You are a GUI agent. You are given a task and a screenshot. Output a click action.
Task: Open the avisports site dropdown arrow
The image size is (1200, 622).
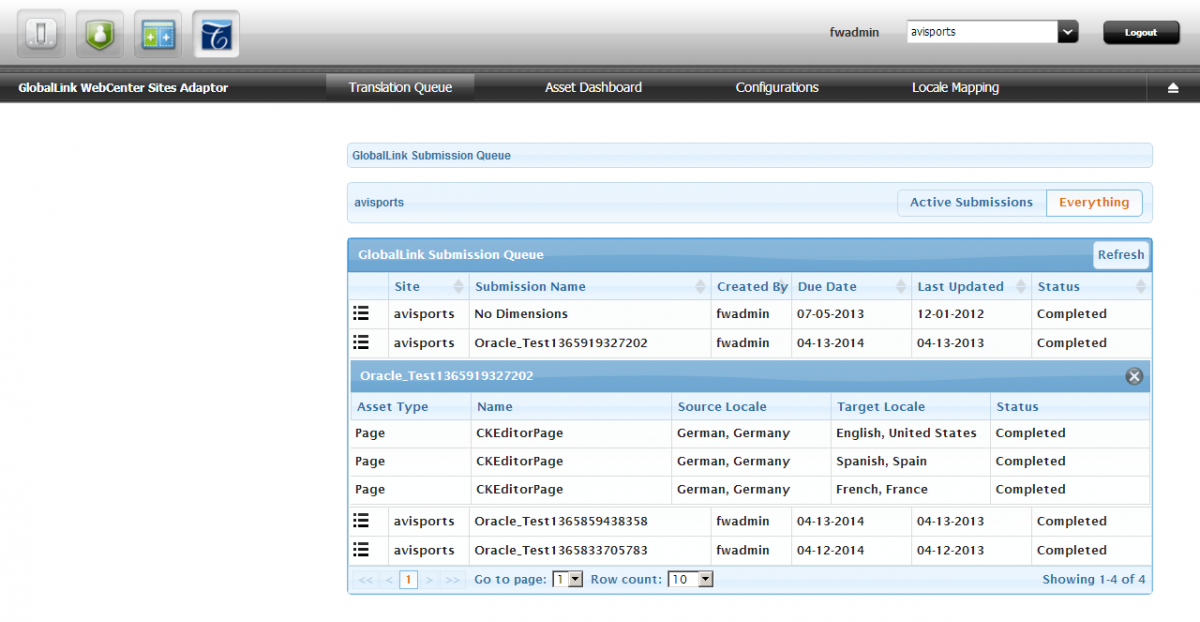1067,32
